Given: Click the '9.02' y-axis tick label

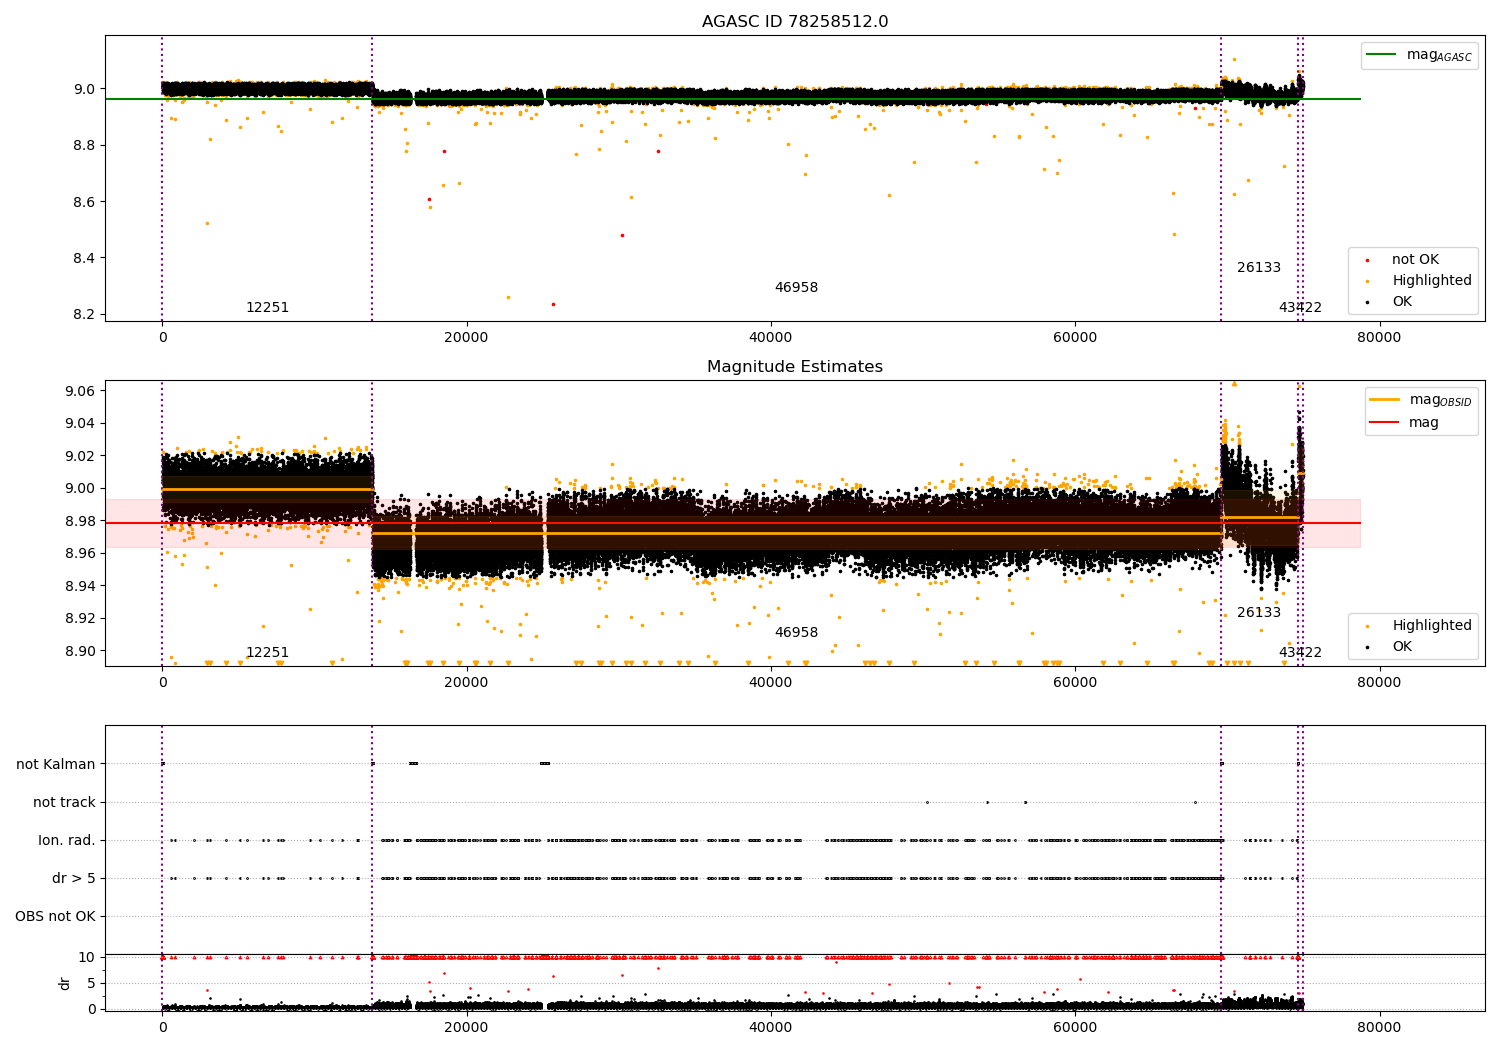Looking at the screenshot, I should [x=80, y=456].
